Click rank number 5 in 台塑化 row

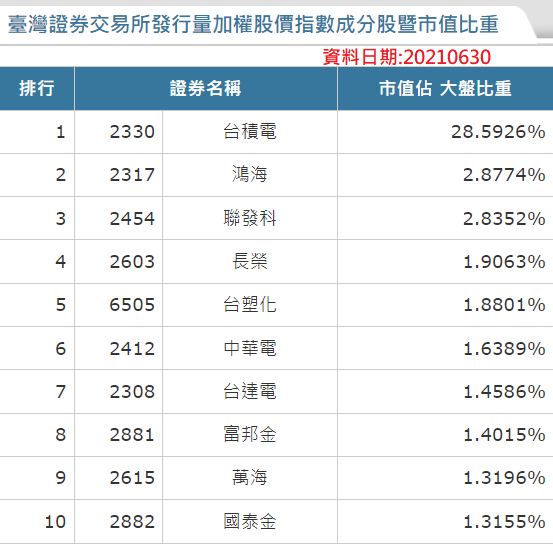coord(61,305)
